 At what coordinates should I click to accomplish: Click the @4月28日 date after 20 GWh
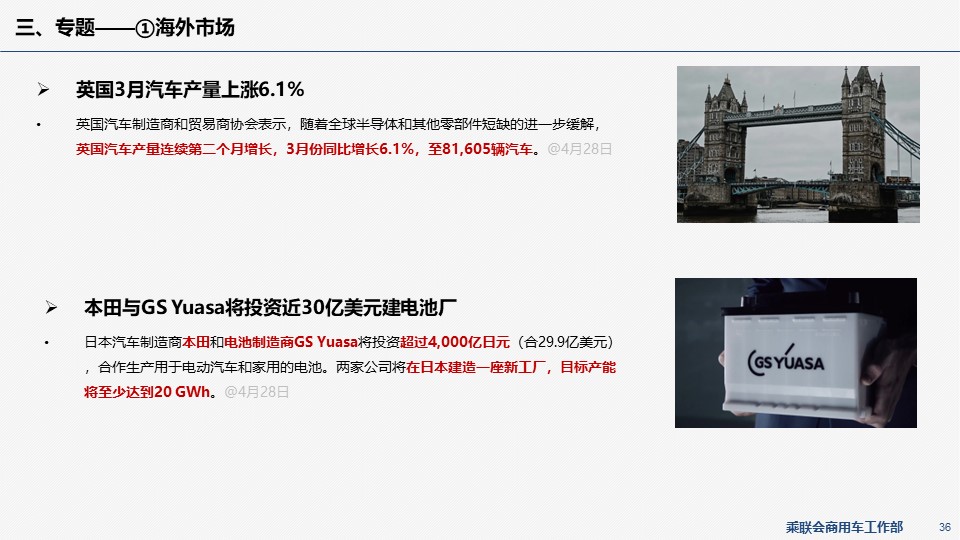click(257, 392)
